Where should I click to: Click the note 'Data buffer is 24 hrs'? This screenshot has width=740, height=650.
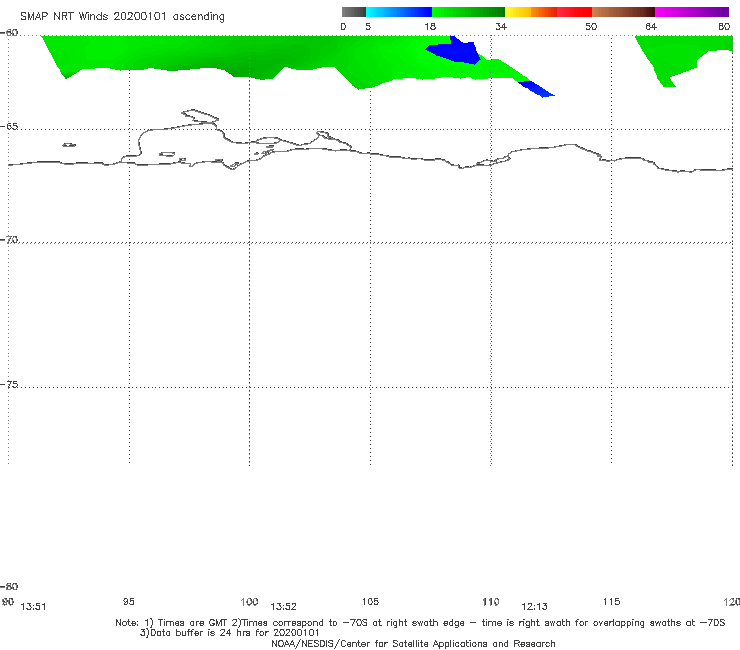230,633
